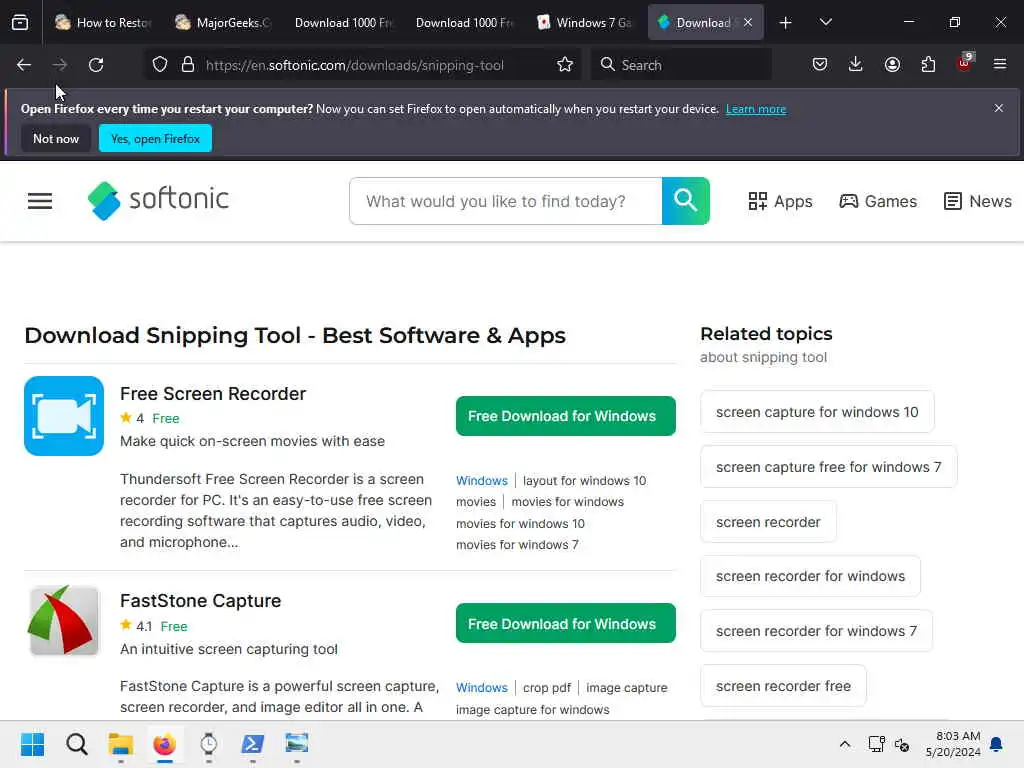1024x768 pixels.
Task: Select 'screen capture free for windows 7' topic
Action: [829, 467]
